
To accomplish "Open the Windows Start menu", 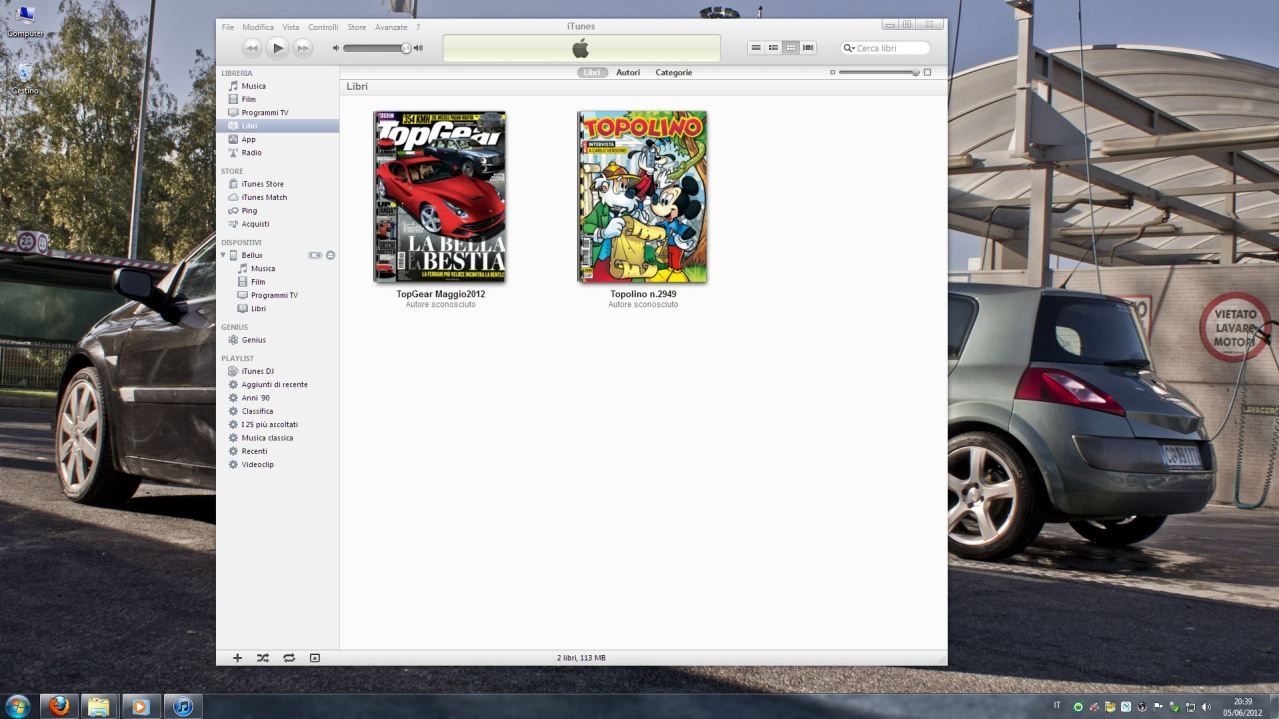I will 17,706.
